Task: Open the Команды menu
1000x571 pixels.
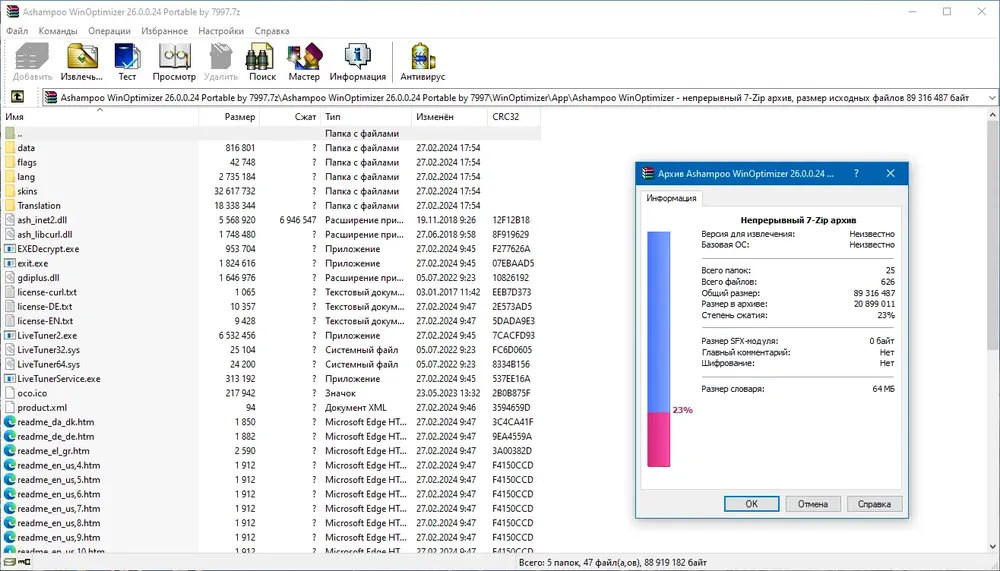Action: 58,31
